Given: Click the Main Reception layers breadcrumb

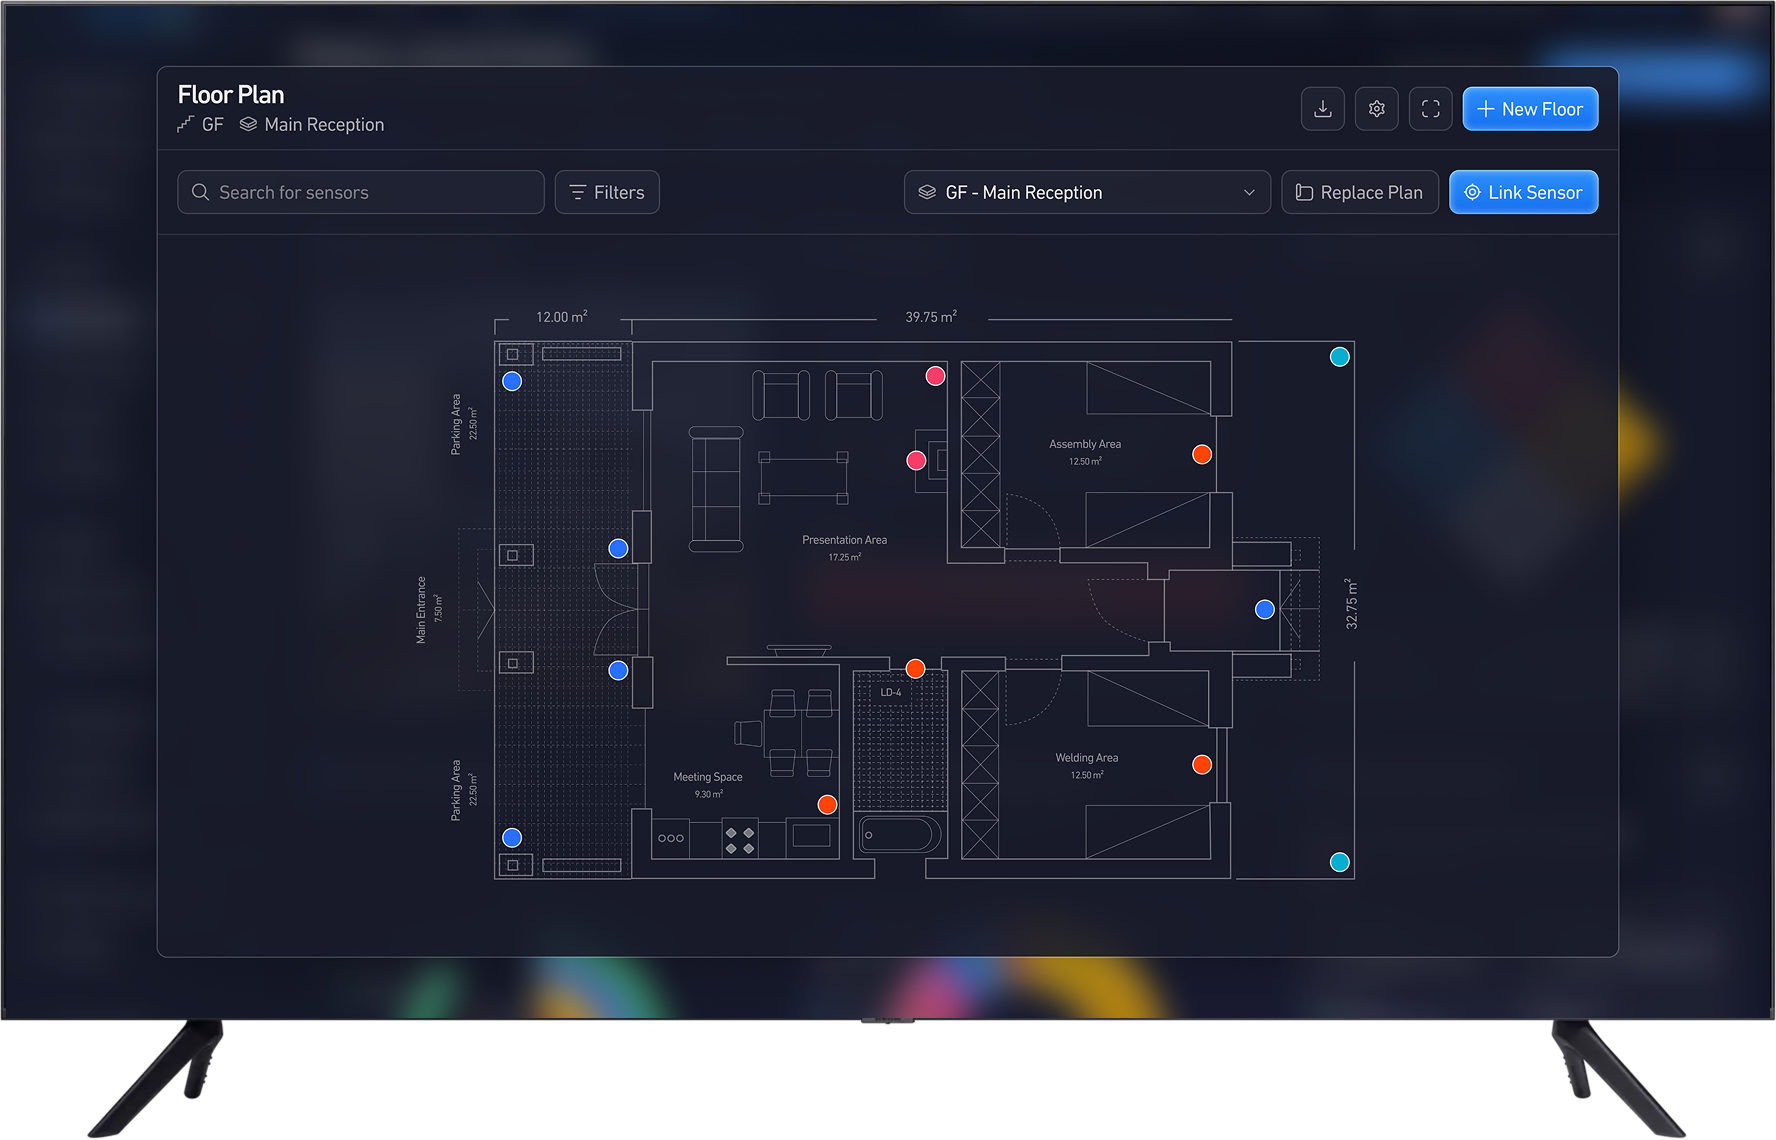Looking at the screenshot, I should [x=312, y=124].
